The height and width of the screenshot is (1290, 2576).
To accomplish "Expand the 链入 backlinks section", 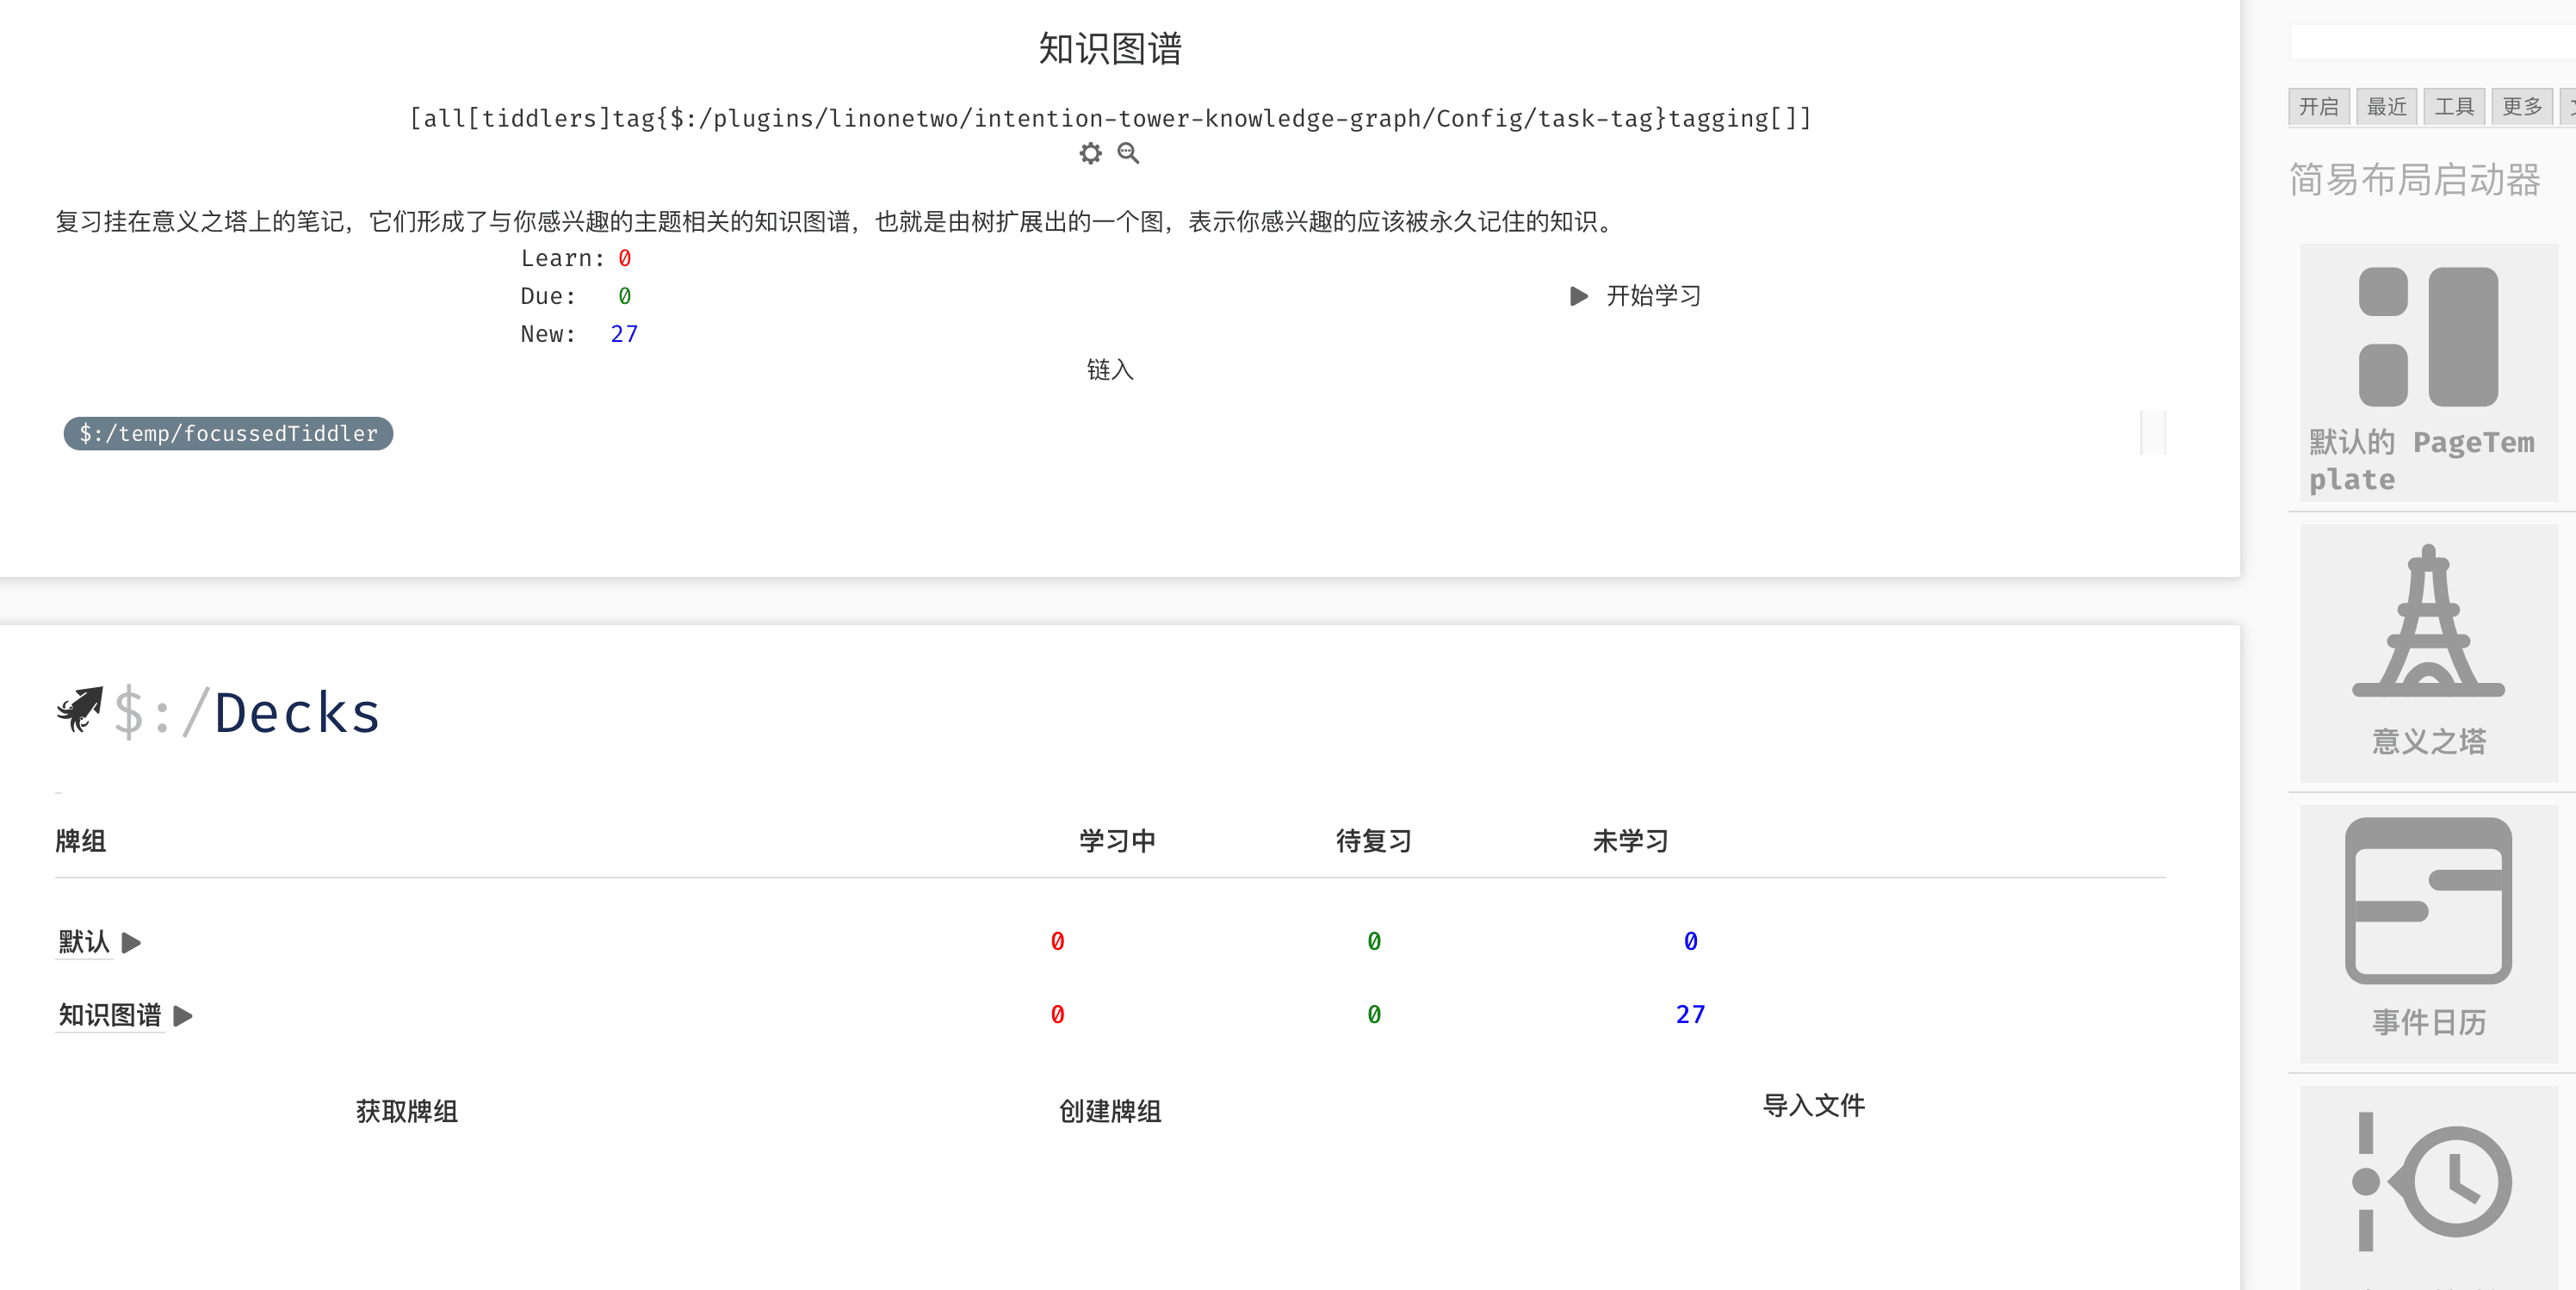I will tap(1110, 370).
